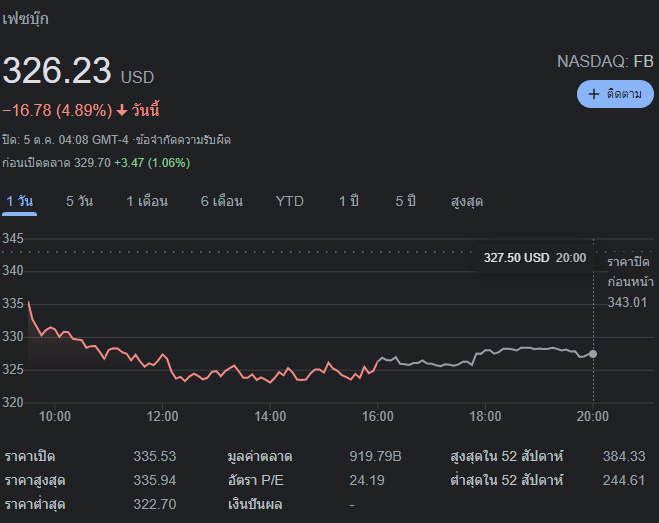Click the closing time 5 ต.ค. 04:08 GMT-4
This screenshot has height=523, width=659.
click(76, 140)
